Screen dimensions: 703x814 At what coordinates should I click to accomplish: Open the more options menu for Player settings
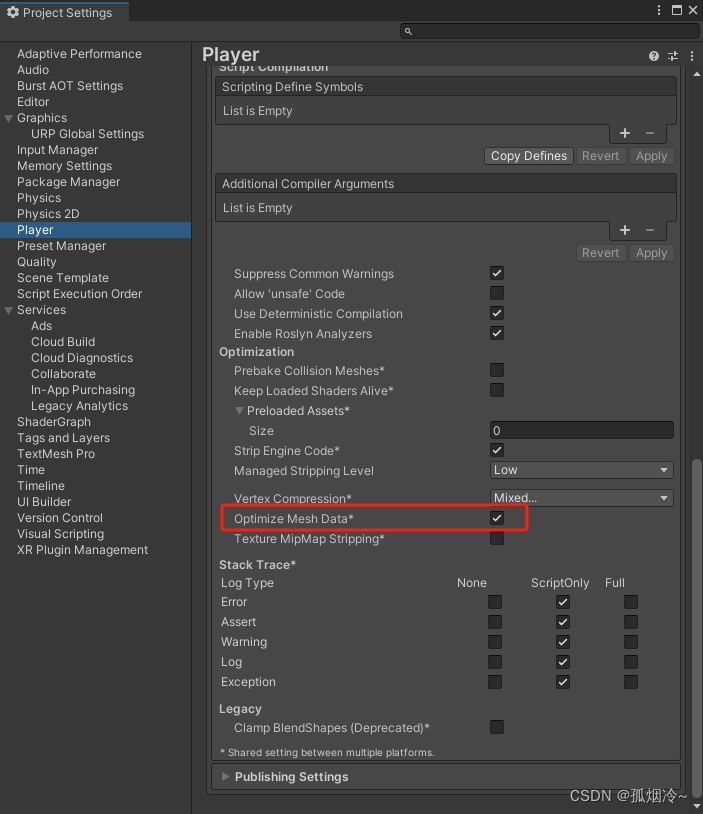coord(691,56)
